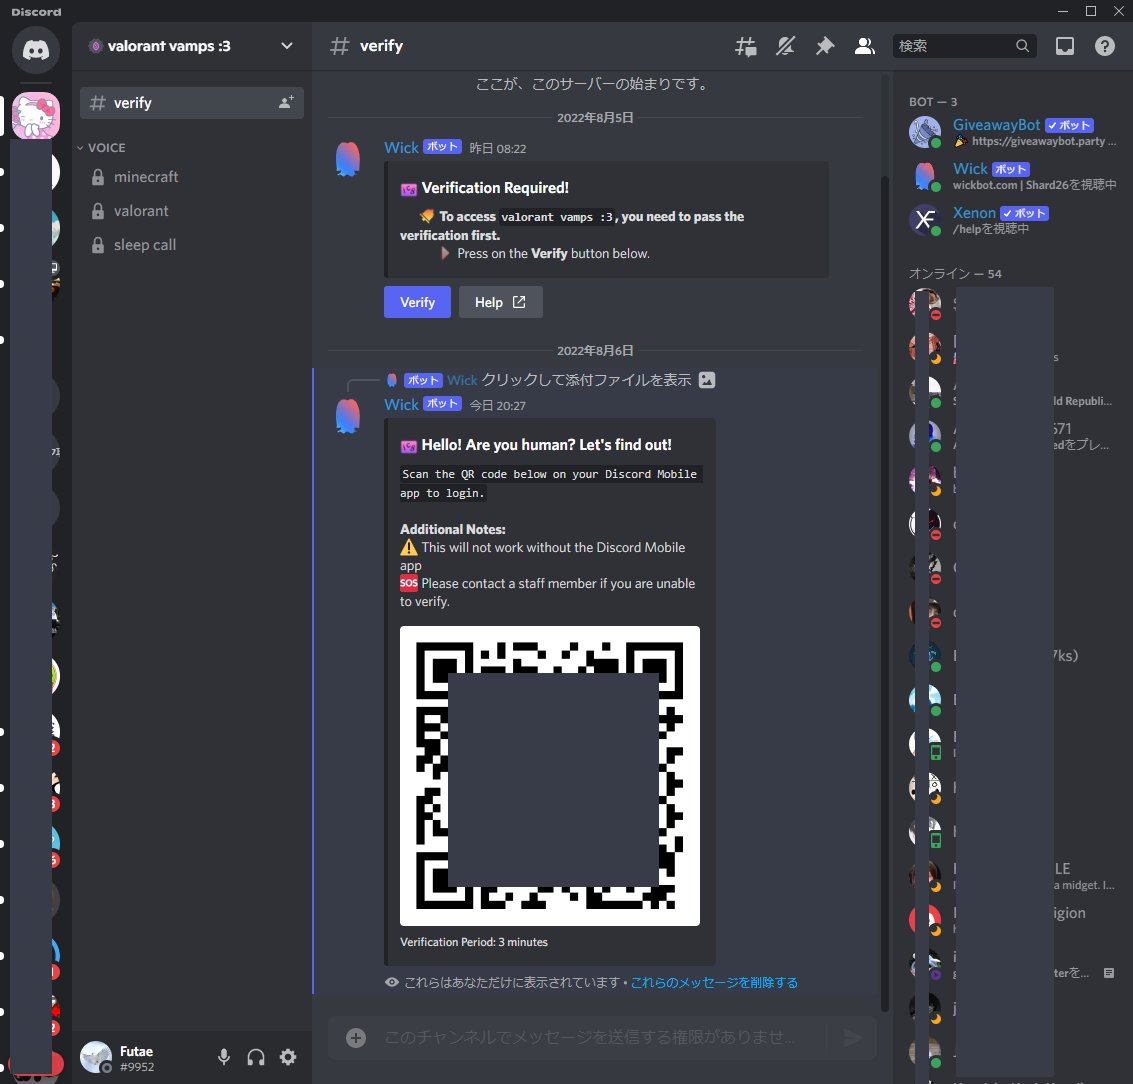Screen dimensions: 1133x1084
Task: Click the GiveawayBot avatar in member list
Action: tap(924, 132)
